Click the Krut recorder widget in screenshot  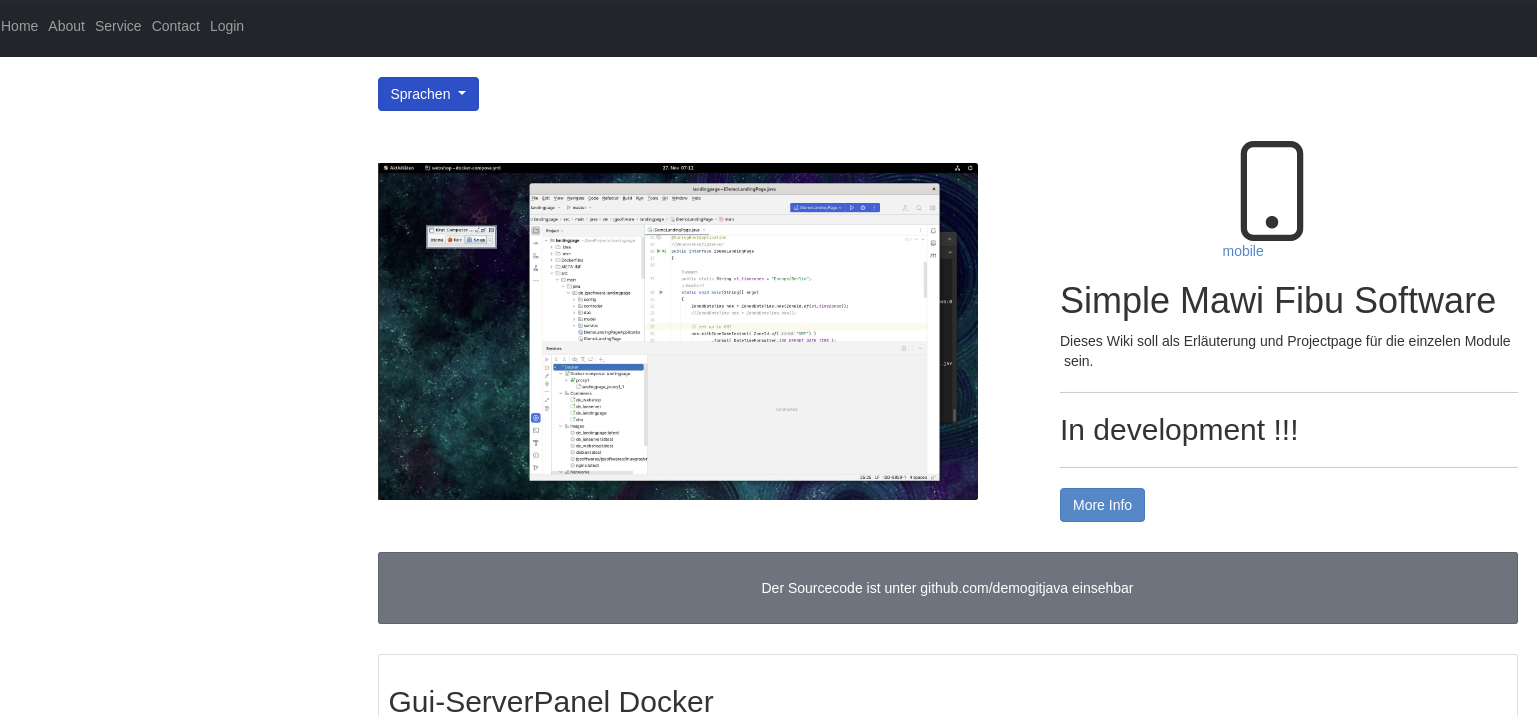click(461, 236)
